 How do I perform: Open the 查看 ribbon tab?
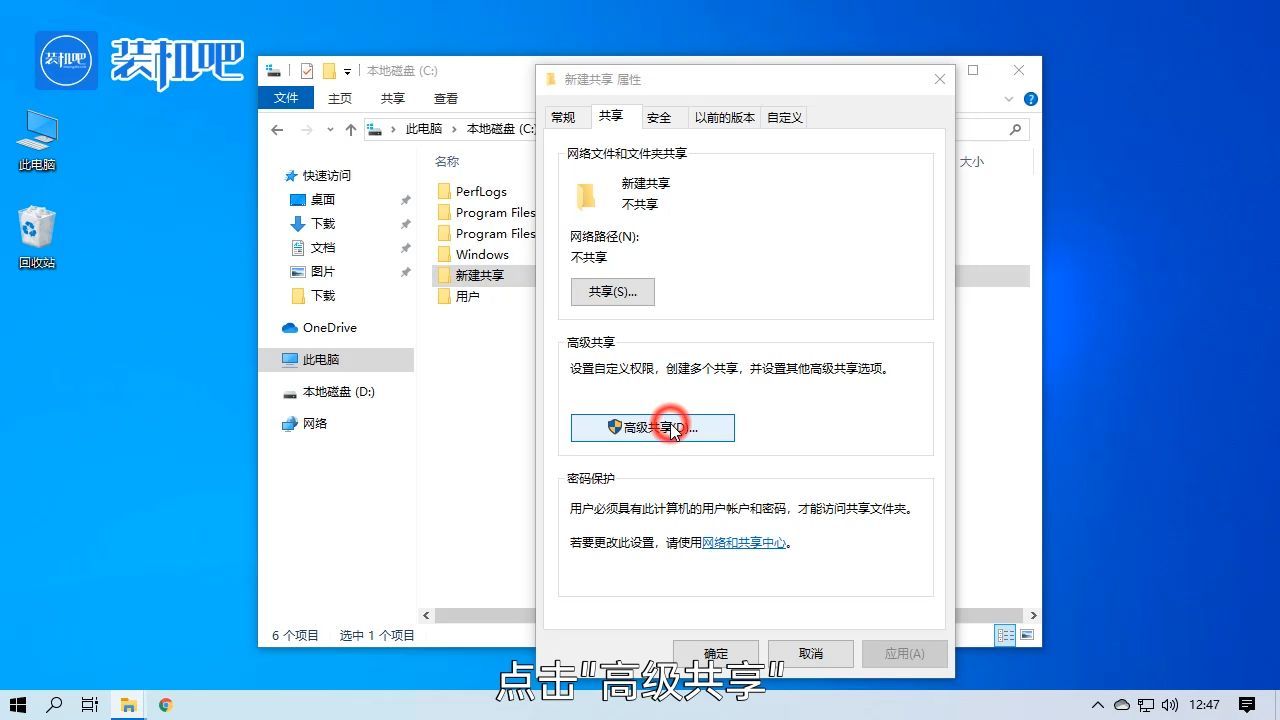click(446, 98)
